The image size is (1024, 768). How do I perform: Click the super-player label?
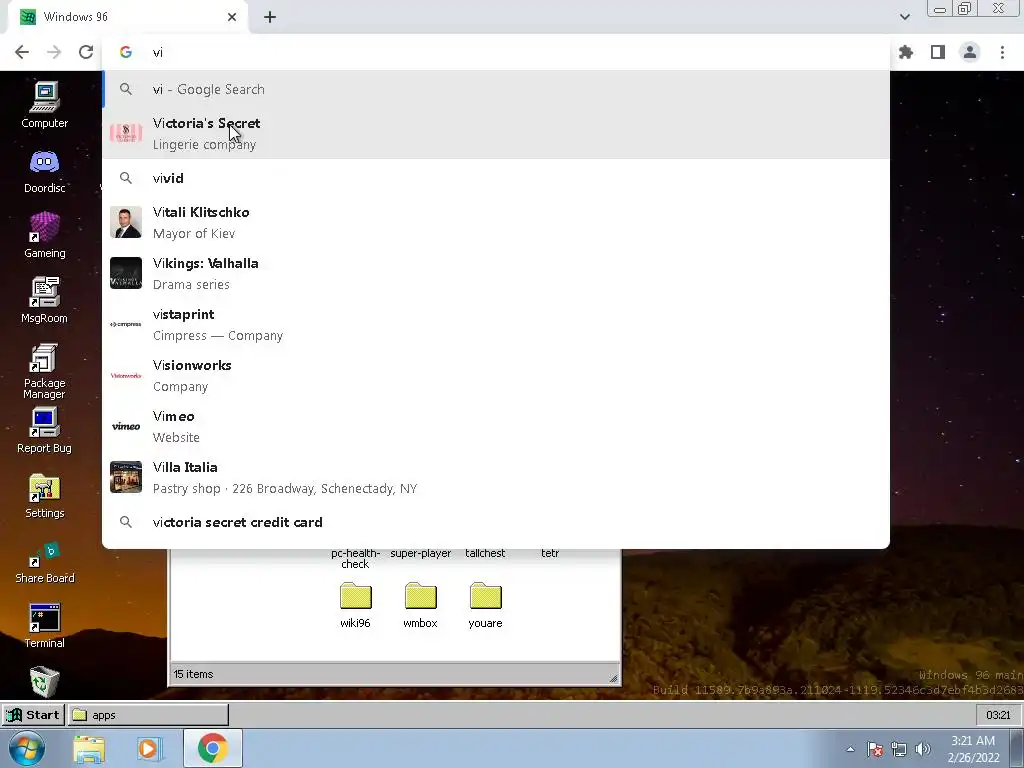(421, 553)
